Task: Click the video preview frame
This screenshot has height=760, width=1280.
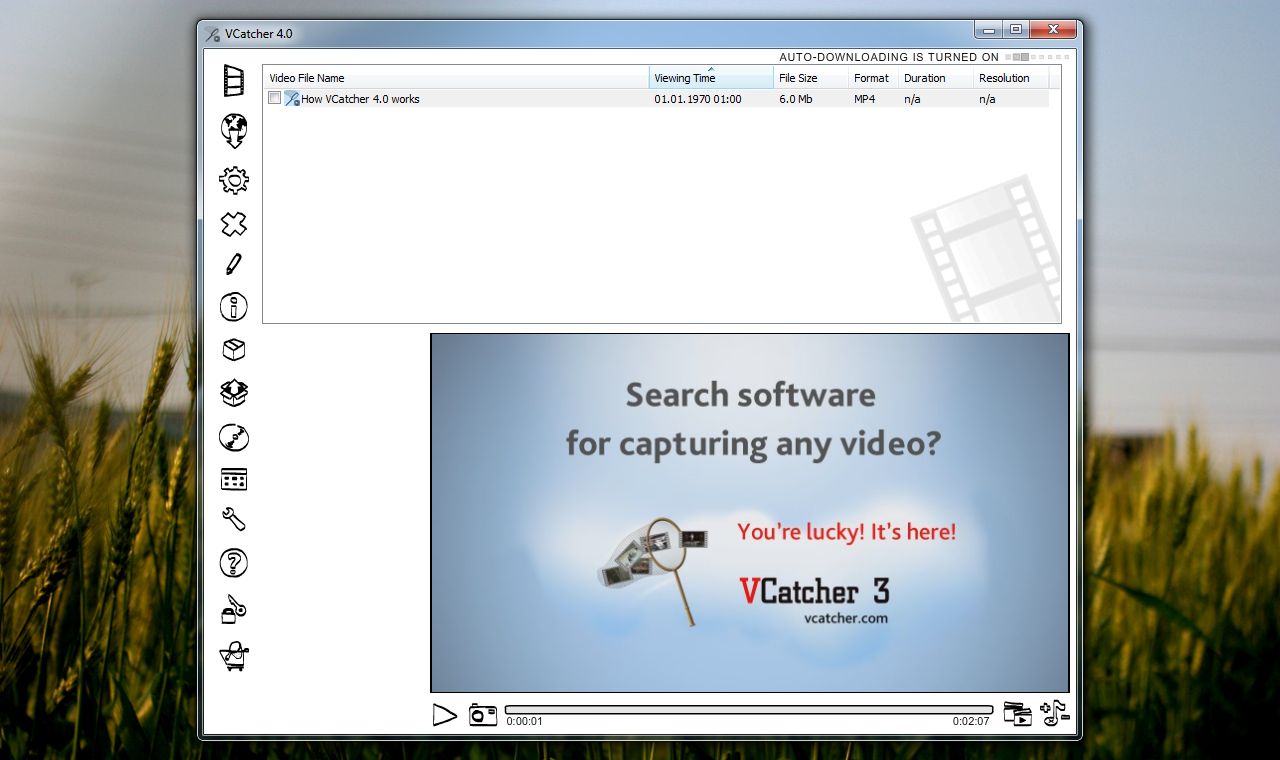Action: pyautogui.click(x=750, y=513)
